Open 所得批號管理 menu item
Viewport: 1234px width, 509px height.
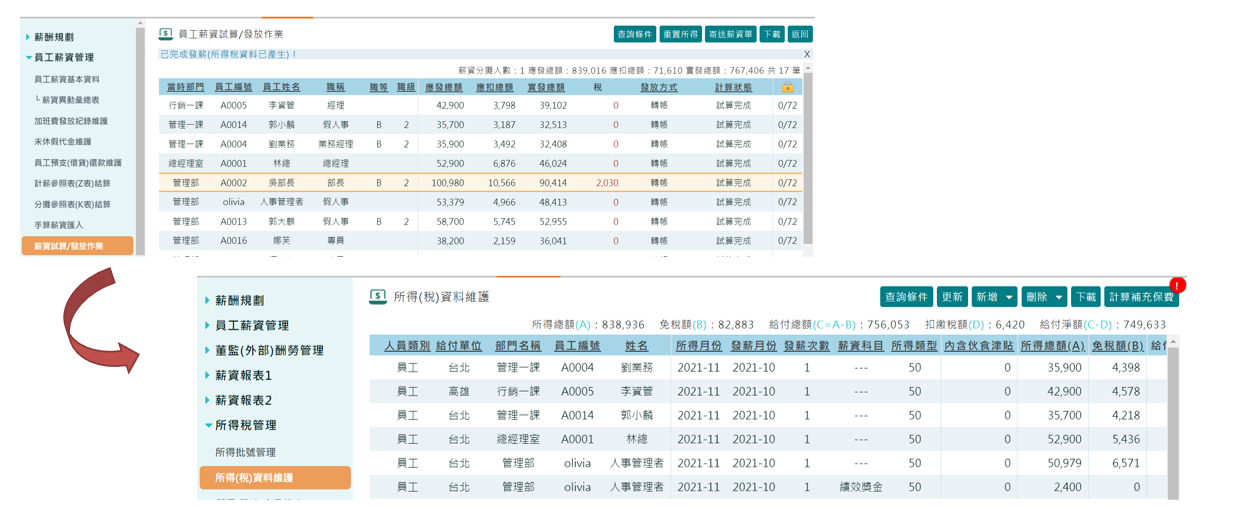click(x=246, y=452)
